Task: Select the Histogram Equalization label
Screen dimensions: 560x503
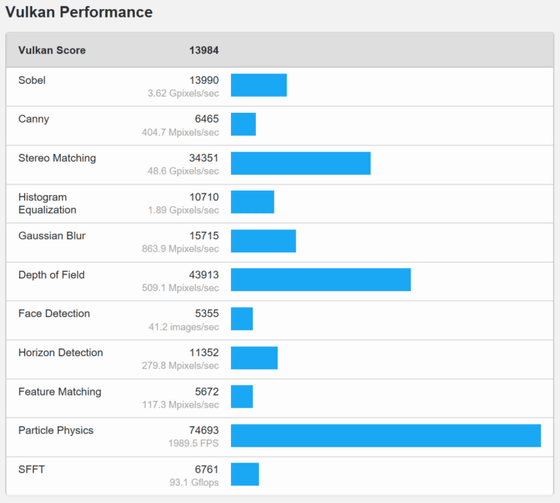Action: click(47, 204)
